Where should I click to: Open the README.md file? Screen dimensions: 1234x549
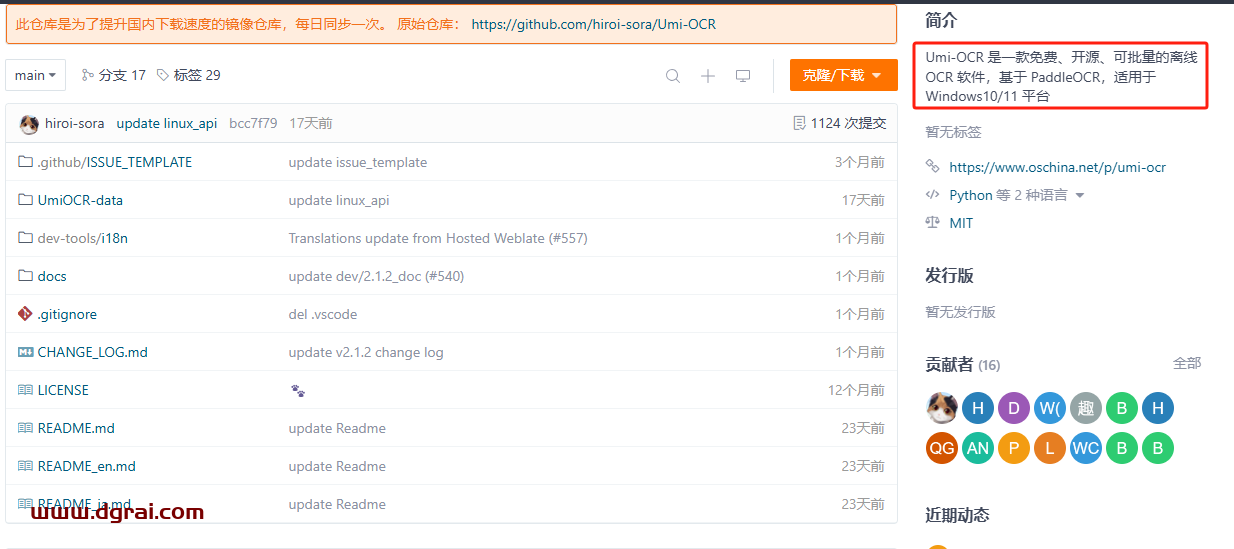point(76,428)
